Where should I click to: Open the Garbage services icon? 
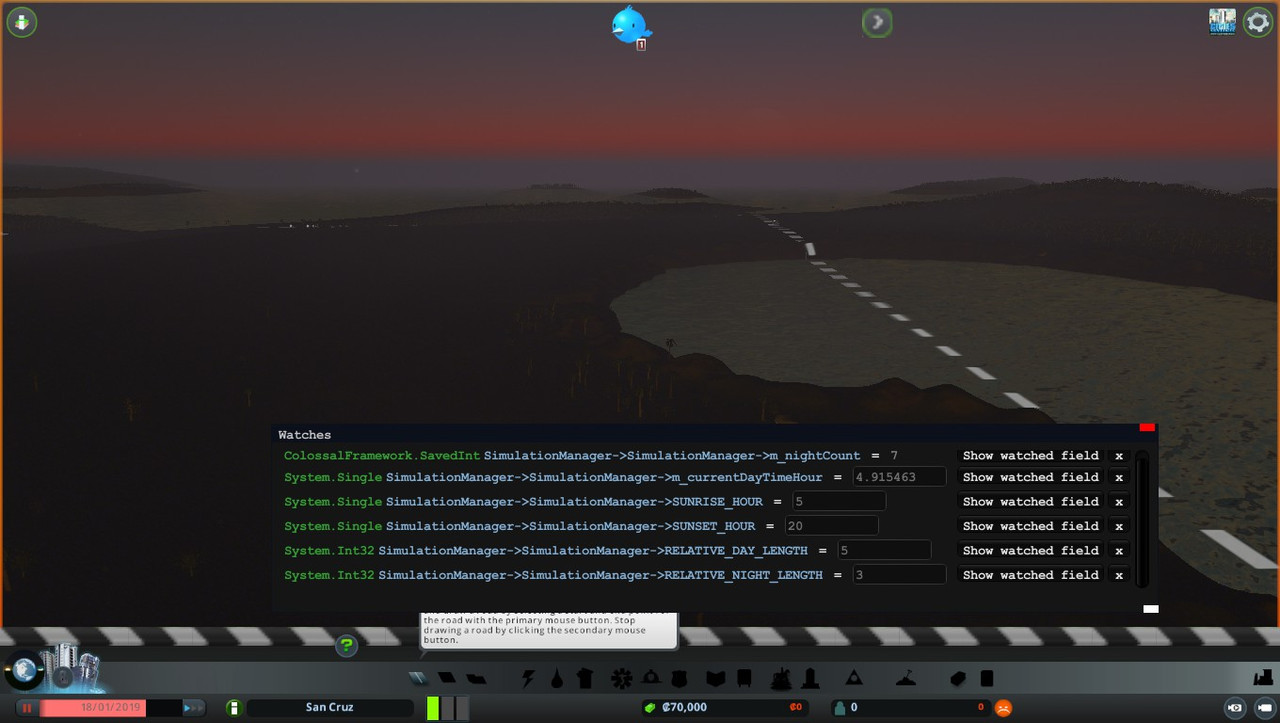click(587, 679)
